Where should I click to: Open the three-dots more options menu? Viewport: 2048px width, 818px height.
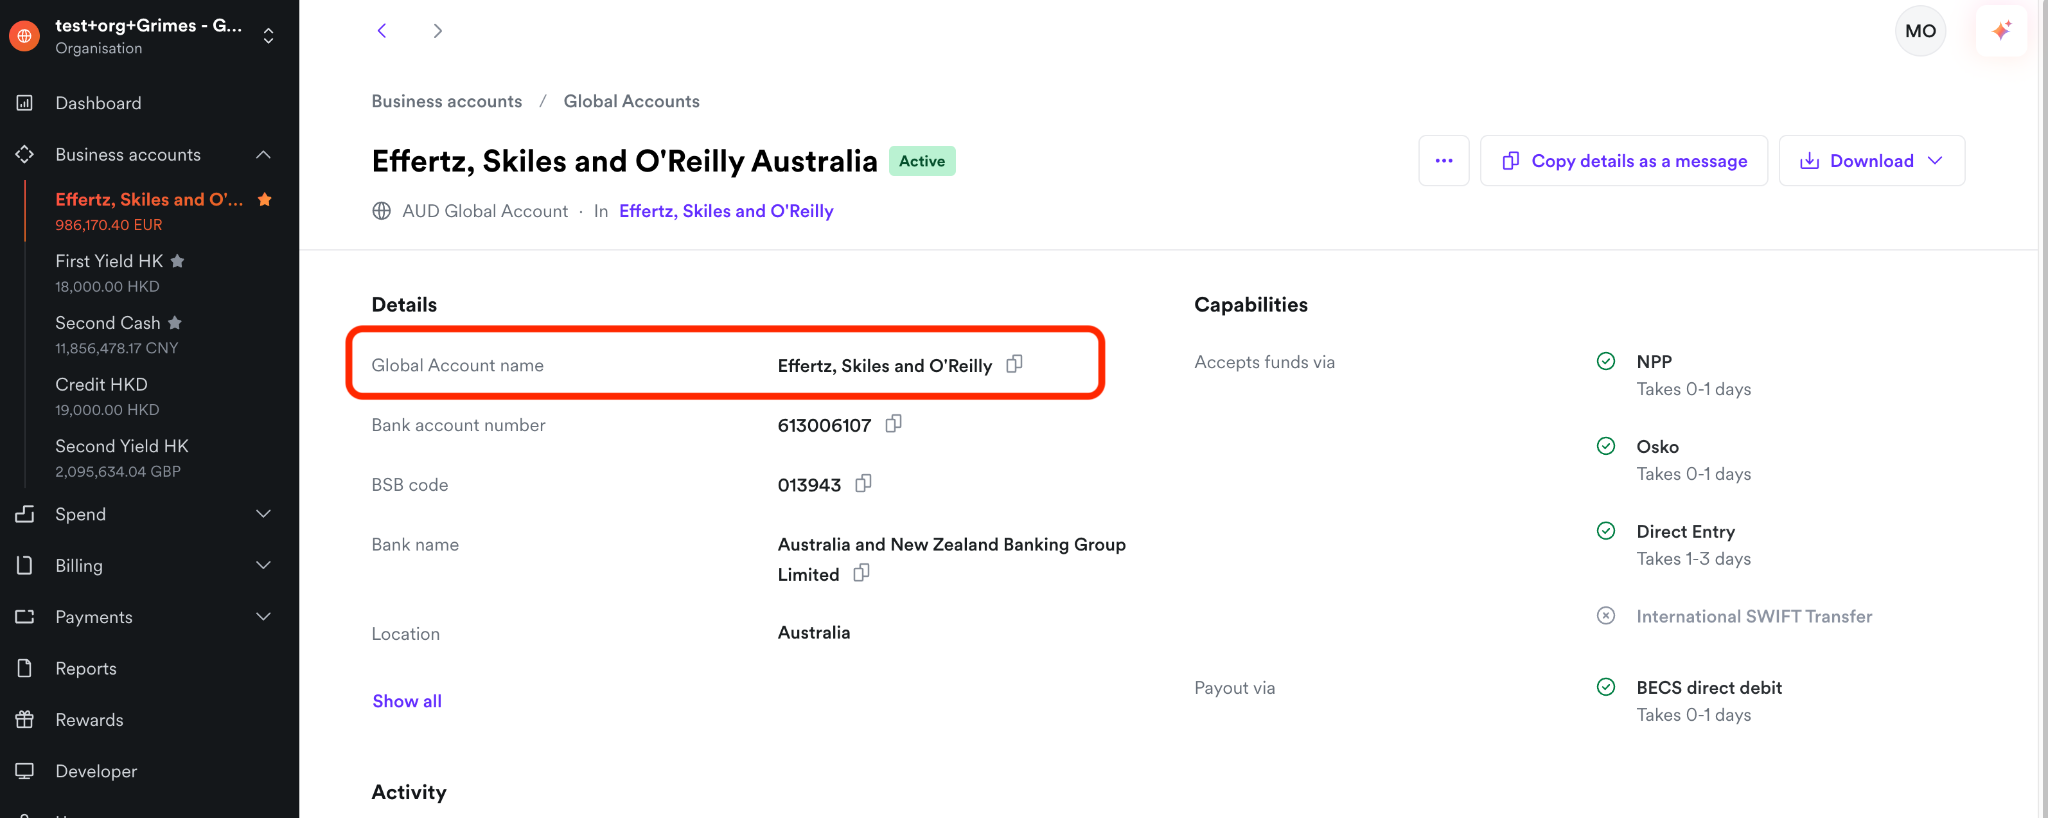(1444, 161)
